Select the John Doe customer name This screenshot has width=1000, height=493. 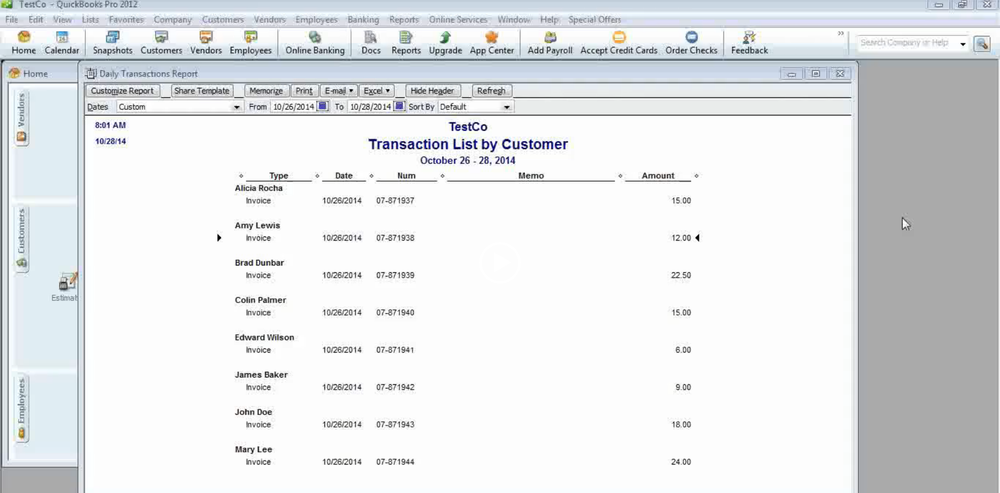pyautogui.click(x=253, y=413)
